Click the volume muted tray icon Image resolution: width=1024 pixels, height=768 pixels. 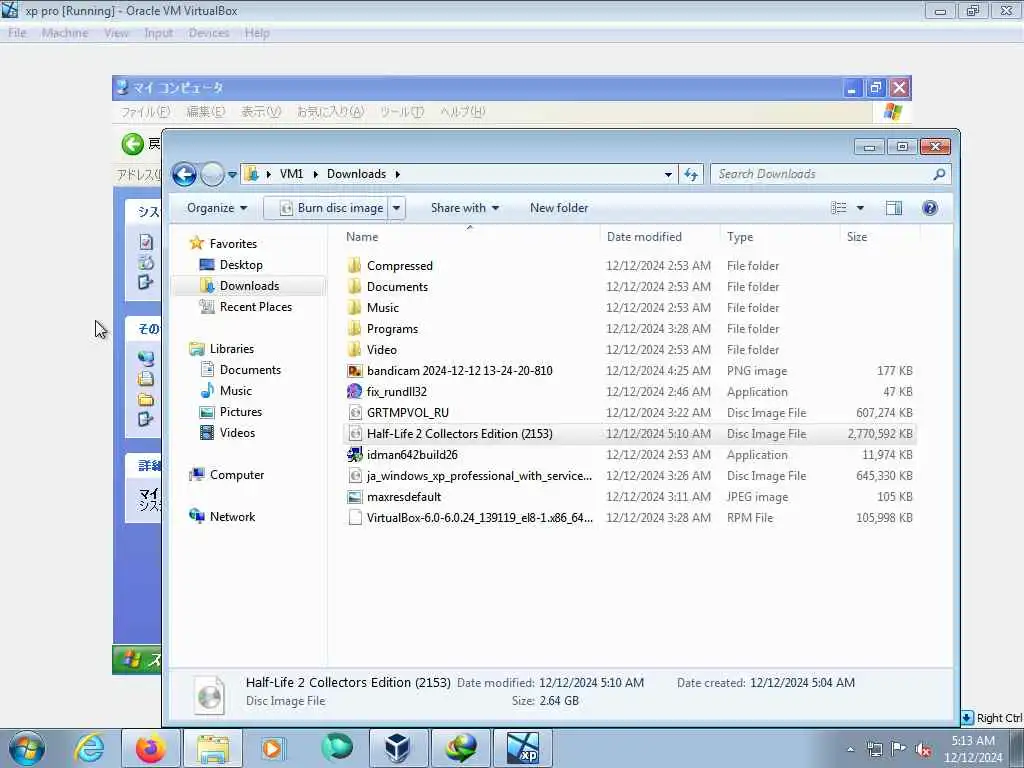923,749
